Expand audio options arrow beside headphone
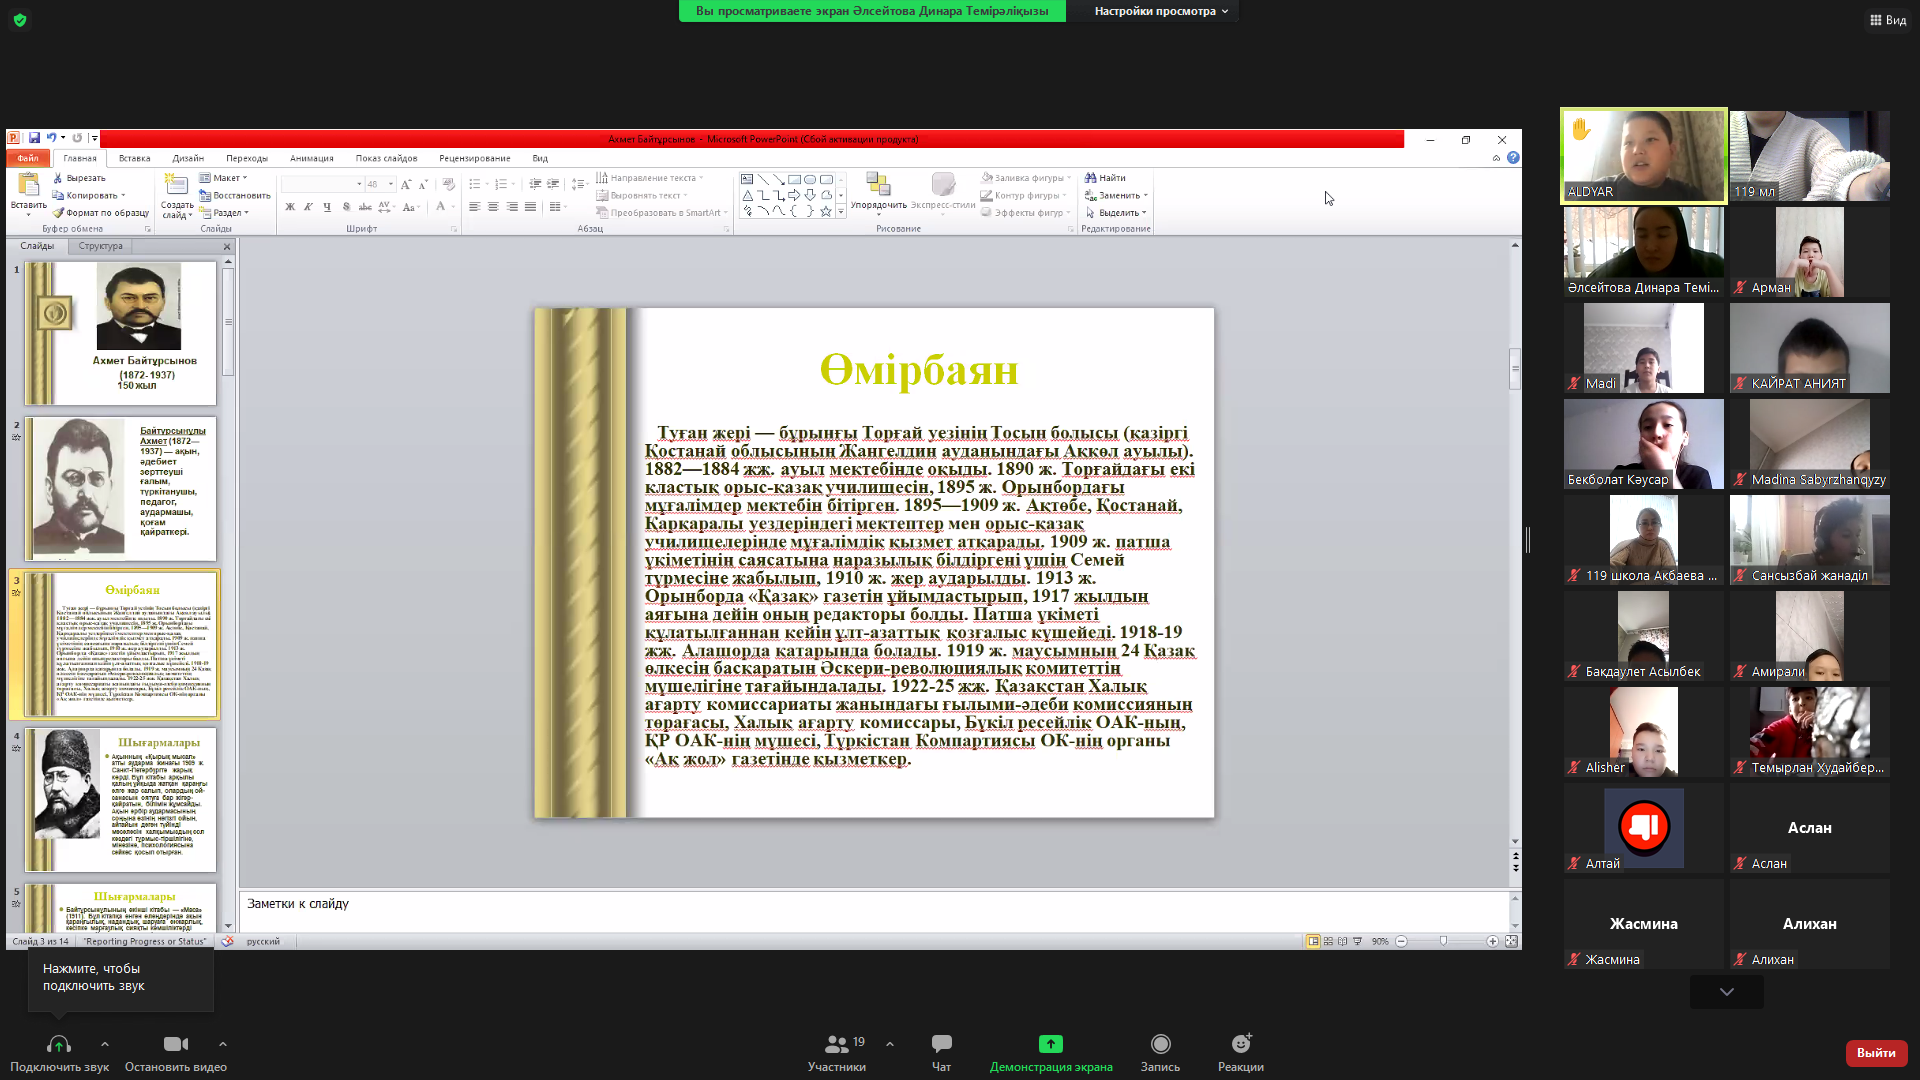 (105, 1044)
